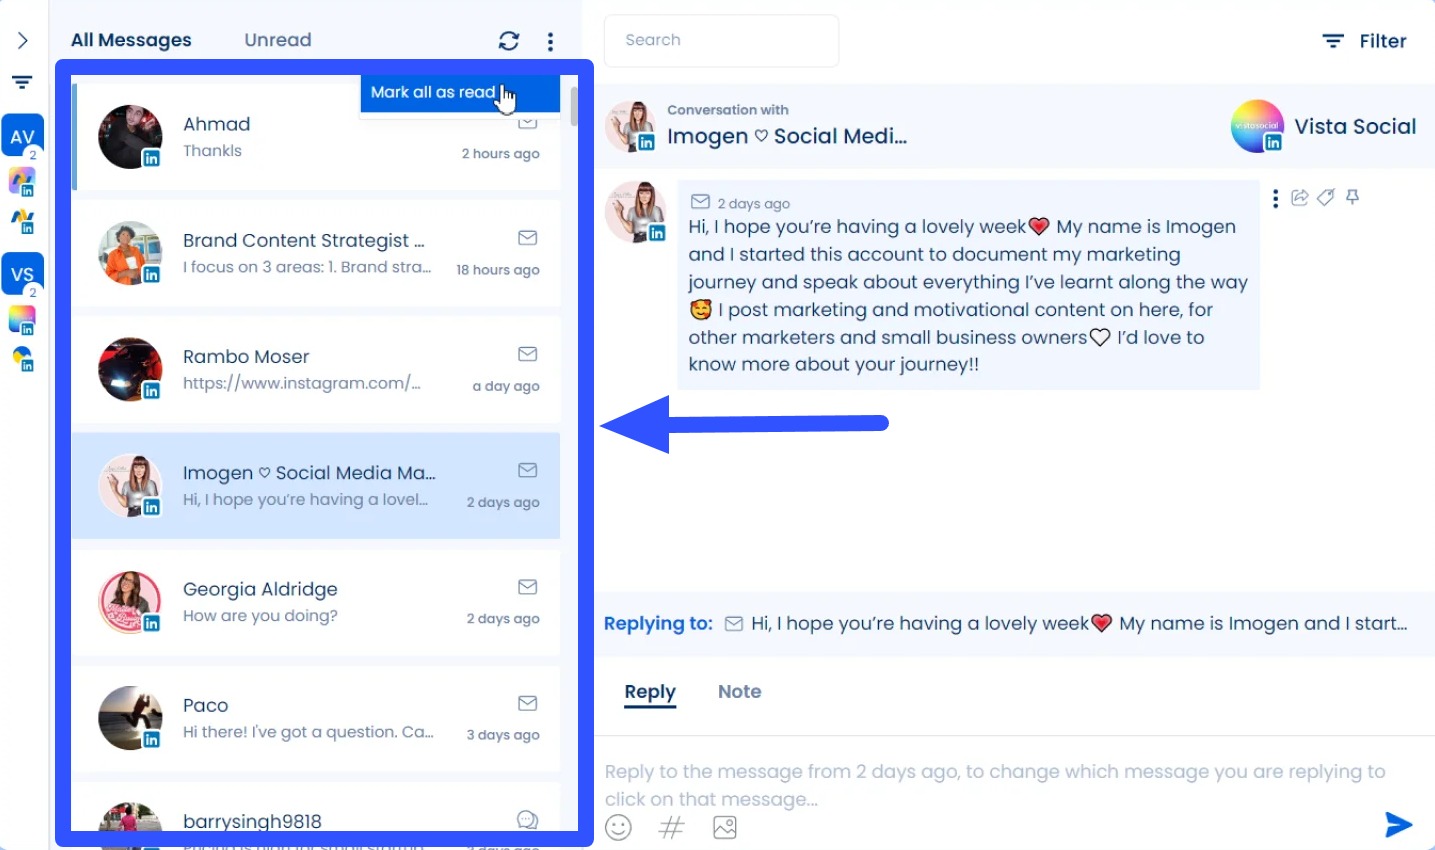Viewport: 1435px width, 850px height.
Task: Send the reply message
Action: (1398, 824)
